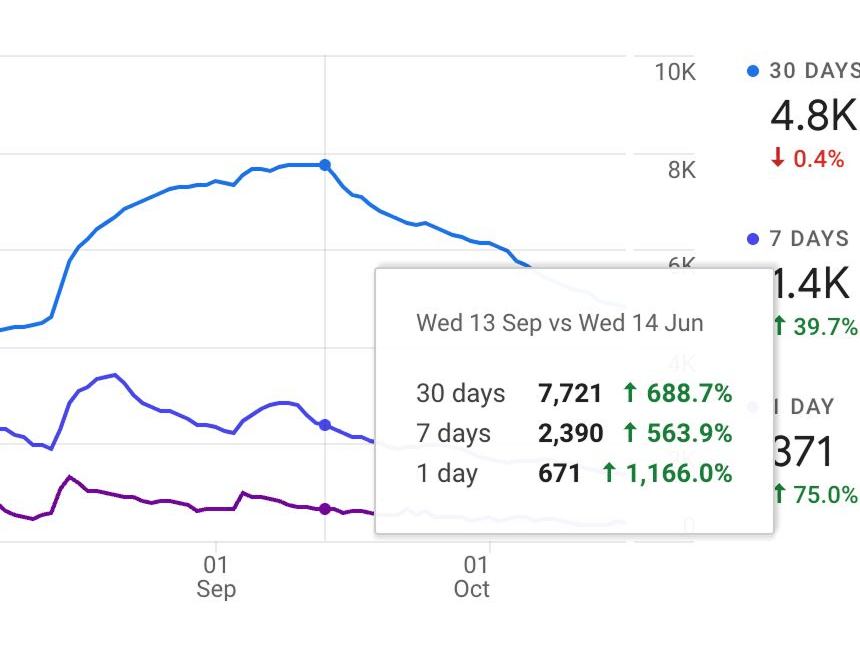860x645 pixels.
Task: Click the 4.8K thirty-day total
Action: click(813, 117)
